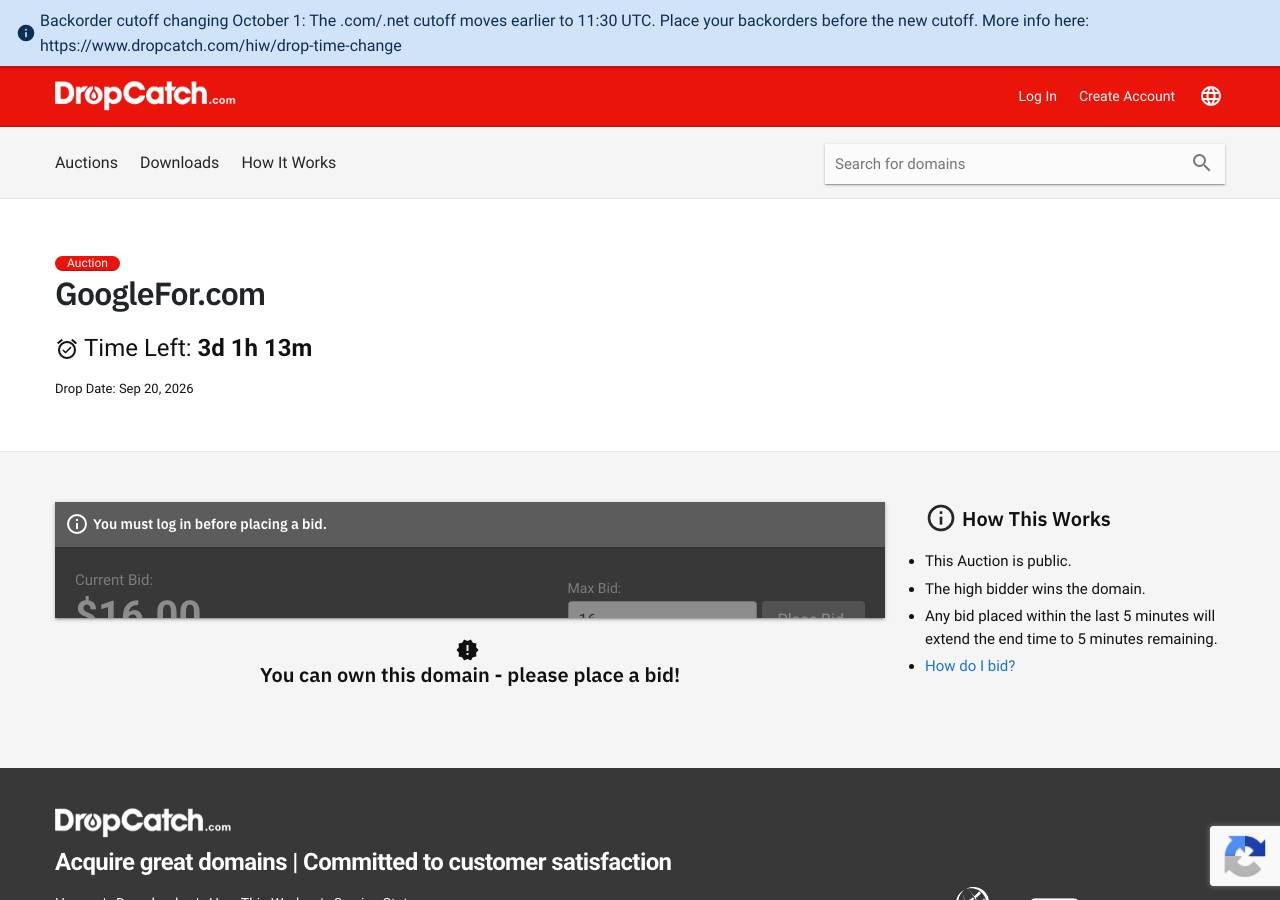Click the 'Any bid placed within the last 5 minutes' bullet
The height and width of the screenshot is (900, 1280).
[1071, 627]
